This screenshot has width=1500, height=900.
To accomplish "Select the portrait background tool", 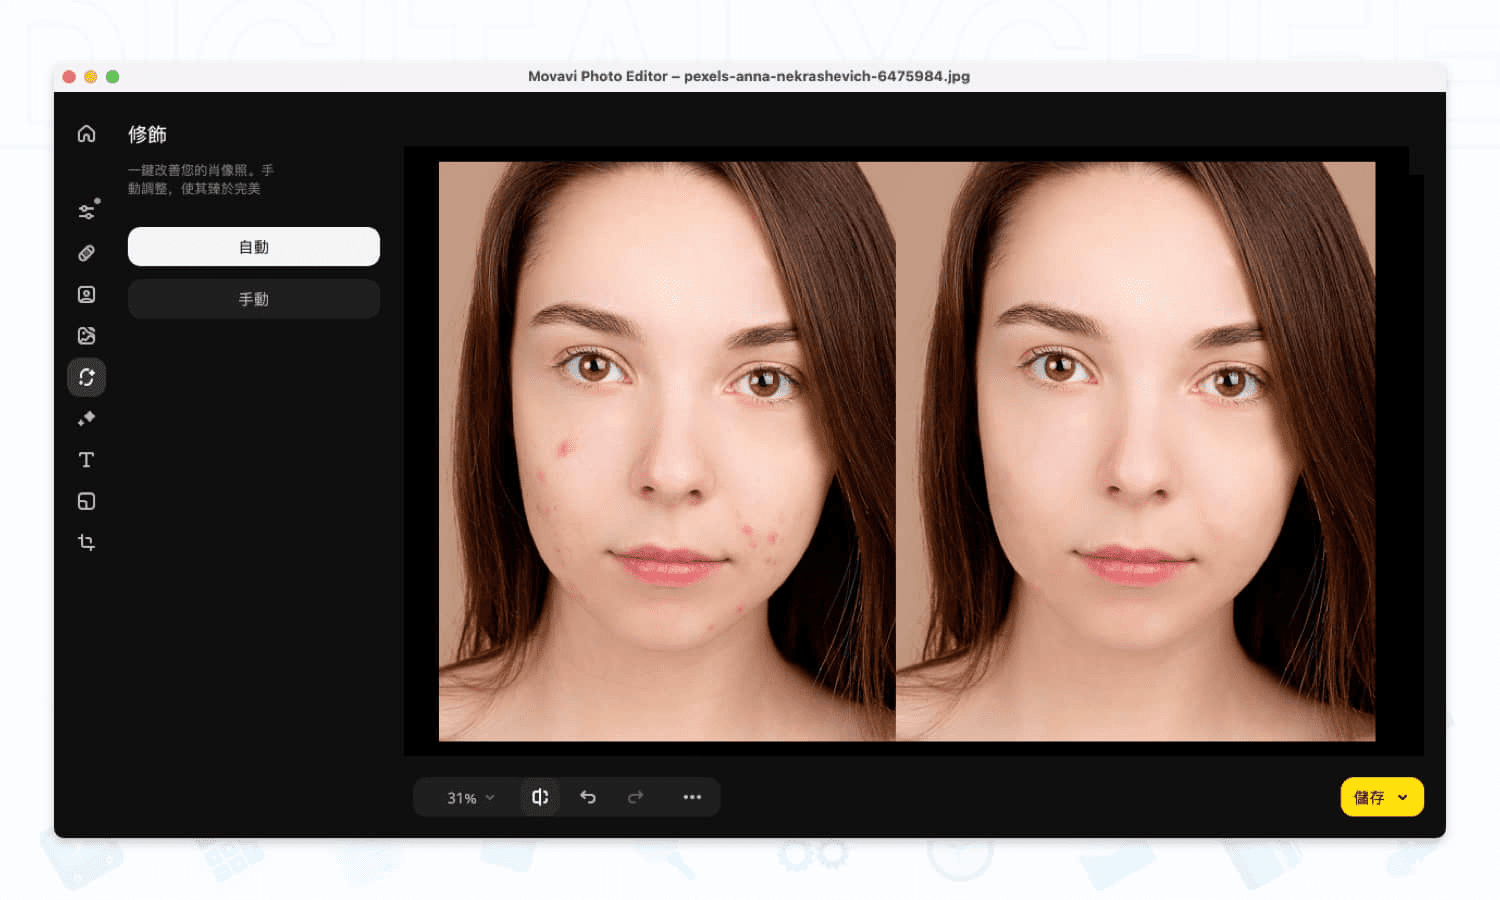I will [x=86, y=294].
